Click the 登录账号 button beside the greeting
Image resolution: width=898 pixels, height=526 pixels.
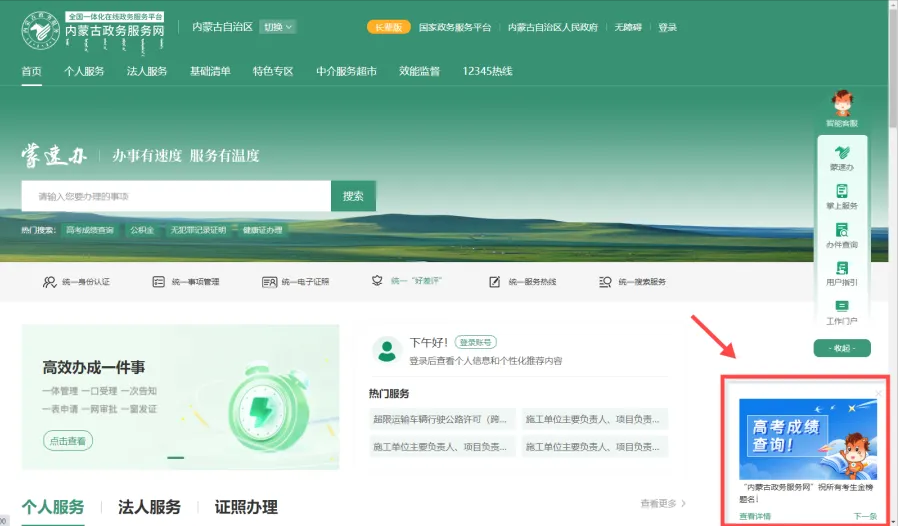point(475,342)
